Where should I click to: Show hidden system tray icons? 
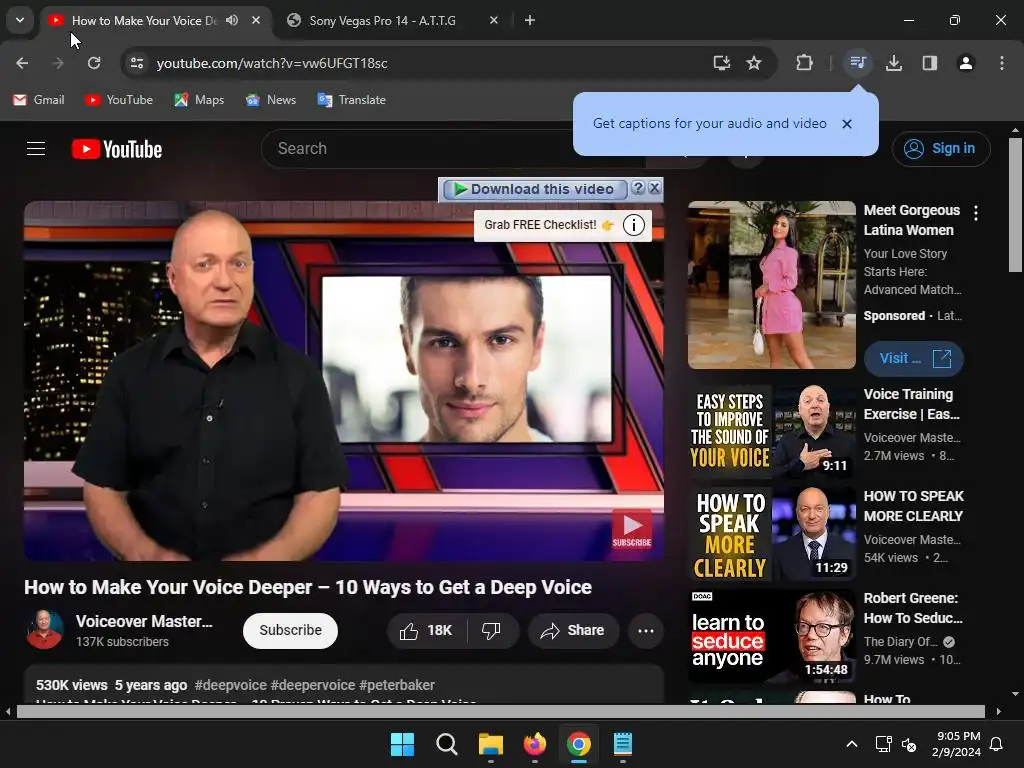852,744
